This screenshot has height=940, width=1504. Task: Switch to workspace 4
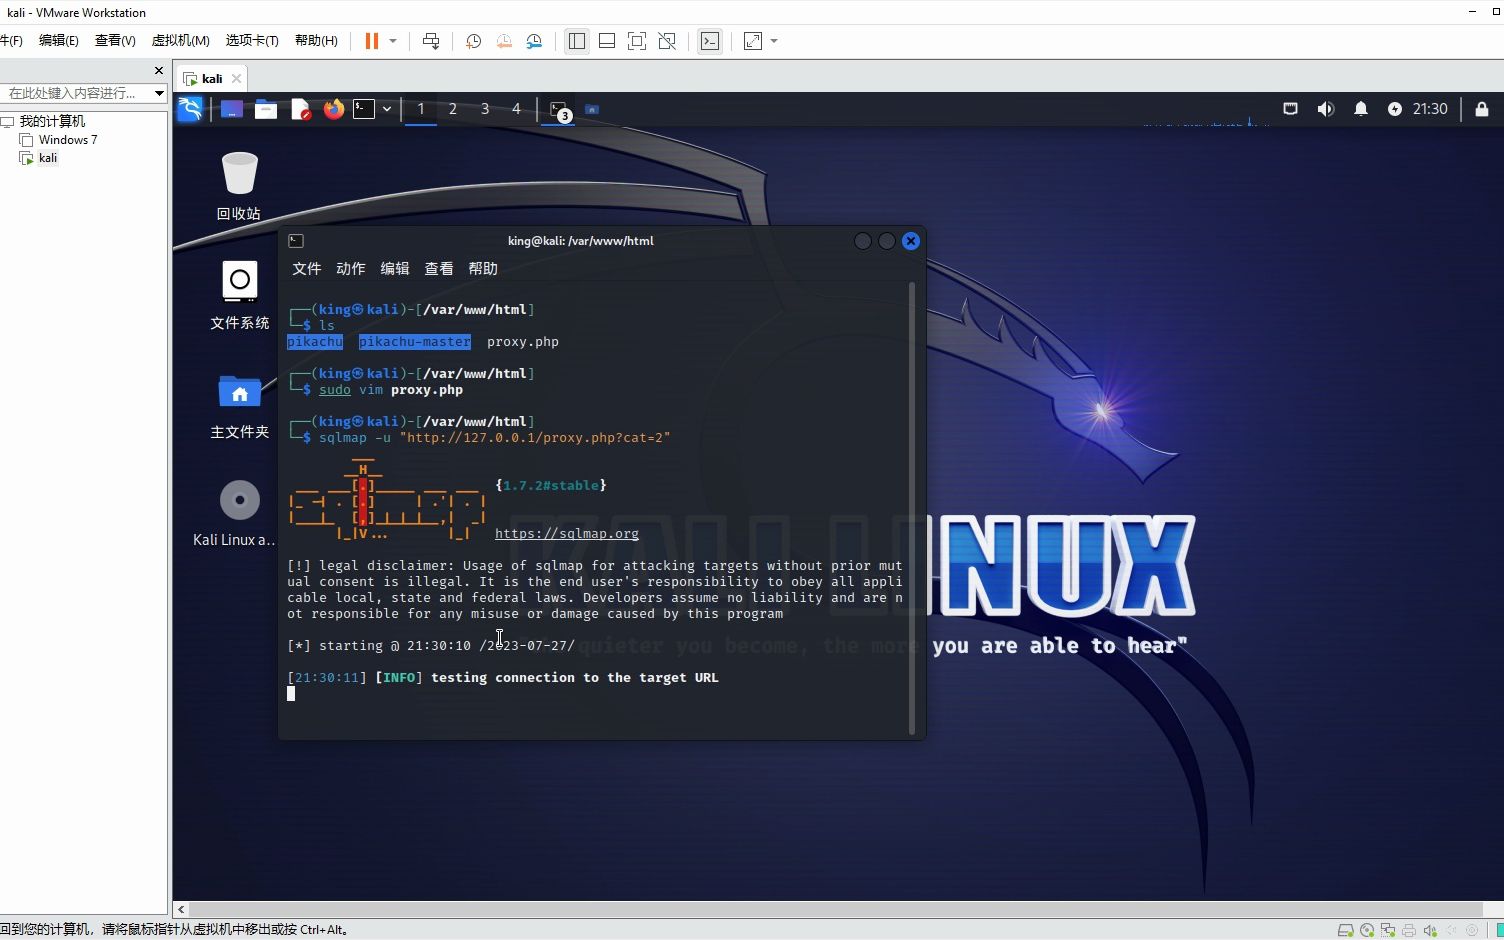517,109
